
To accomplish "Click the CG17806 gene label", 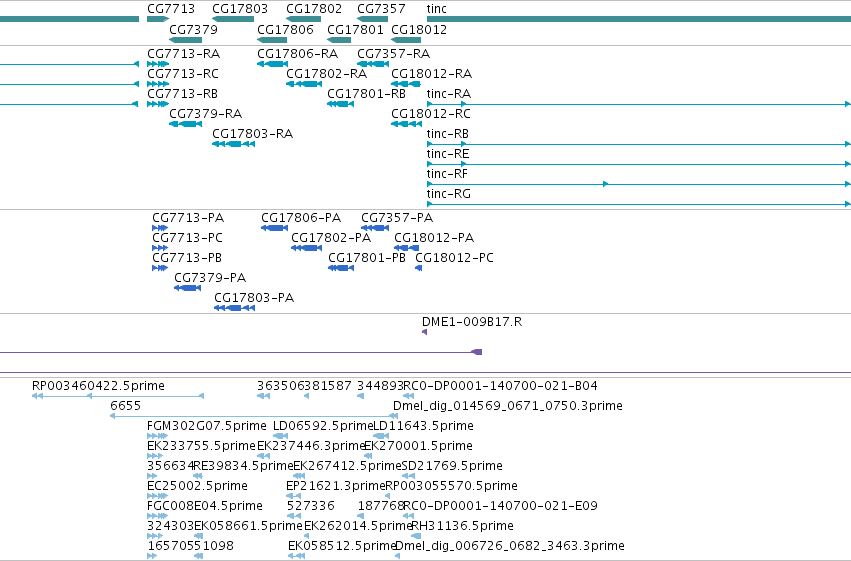I will coord(285,29).
